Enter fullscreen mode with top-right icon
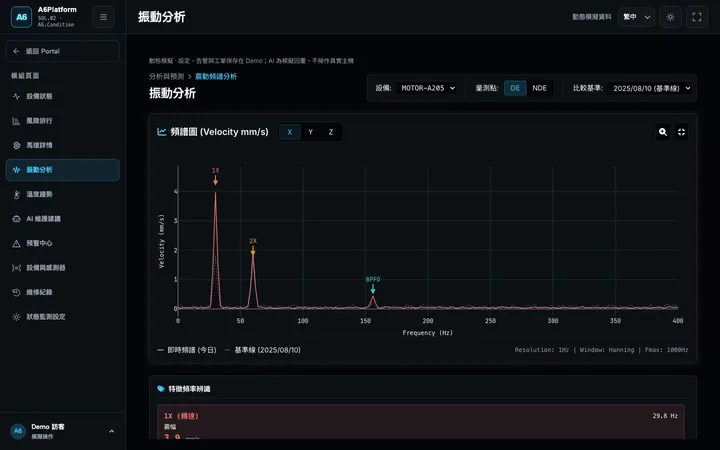This screenshot has width=720, height=450. [697, 17]
